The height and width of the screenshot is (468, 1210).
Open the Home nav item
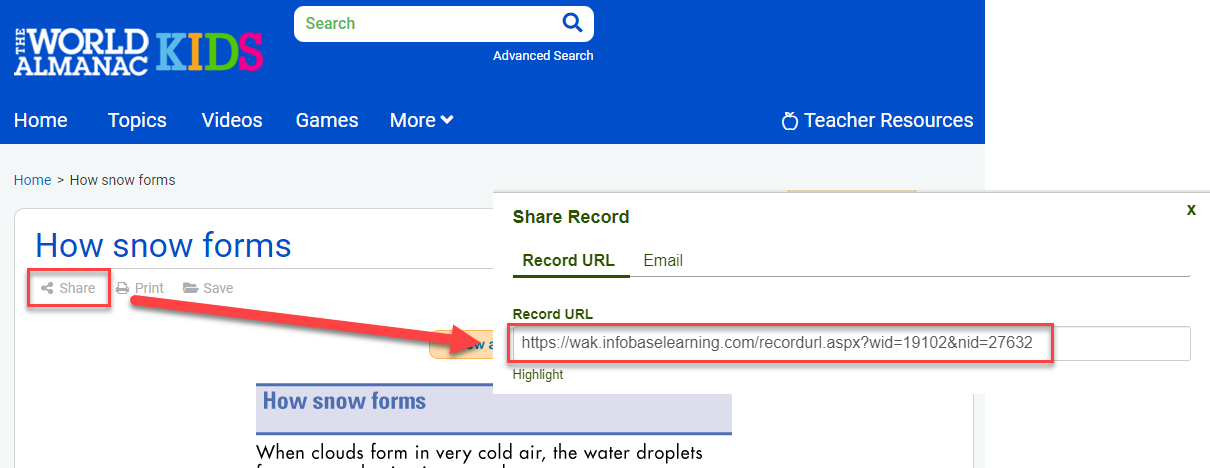[x=41, y=120]
